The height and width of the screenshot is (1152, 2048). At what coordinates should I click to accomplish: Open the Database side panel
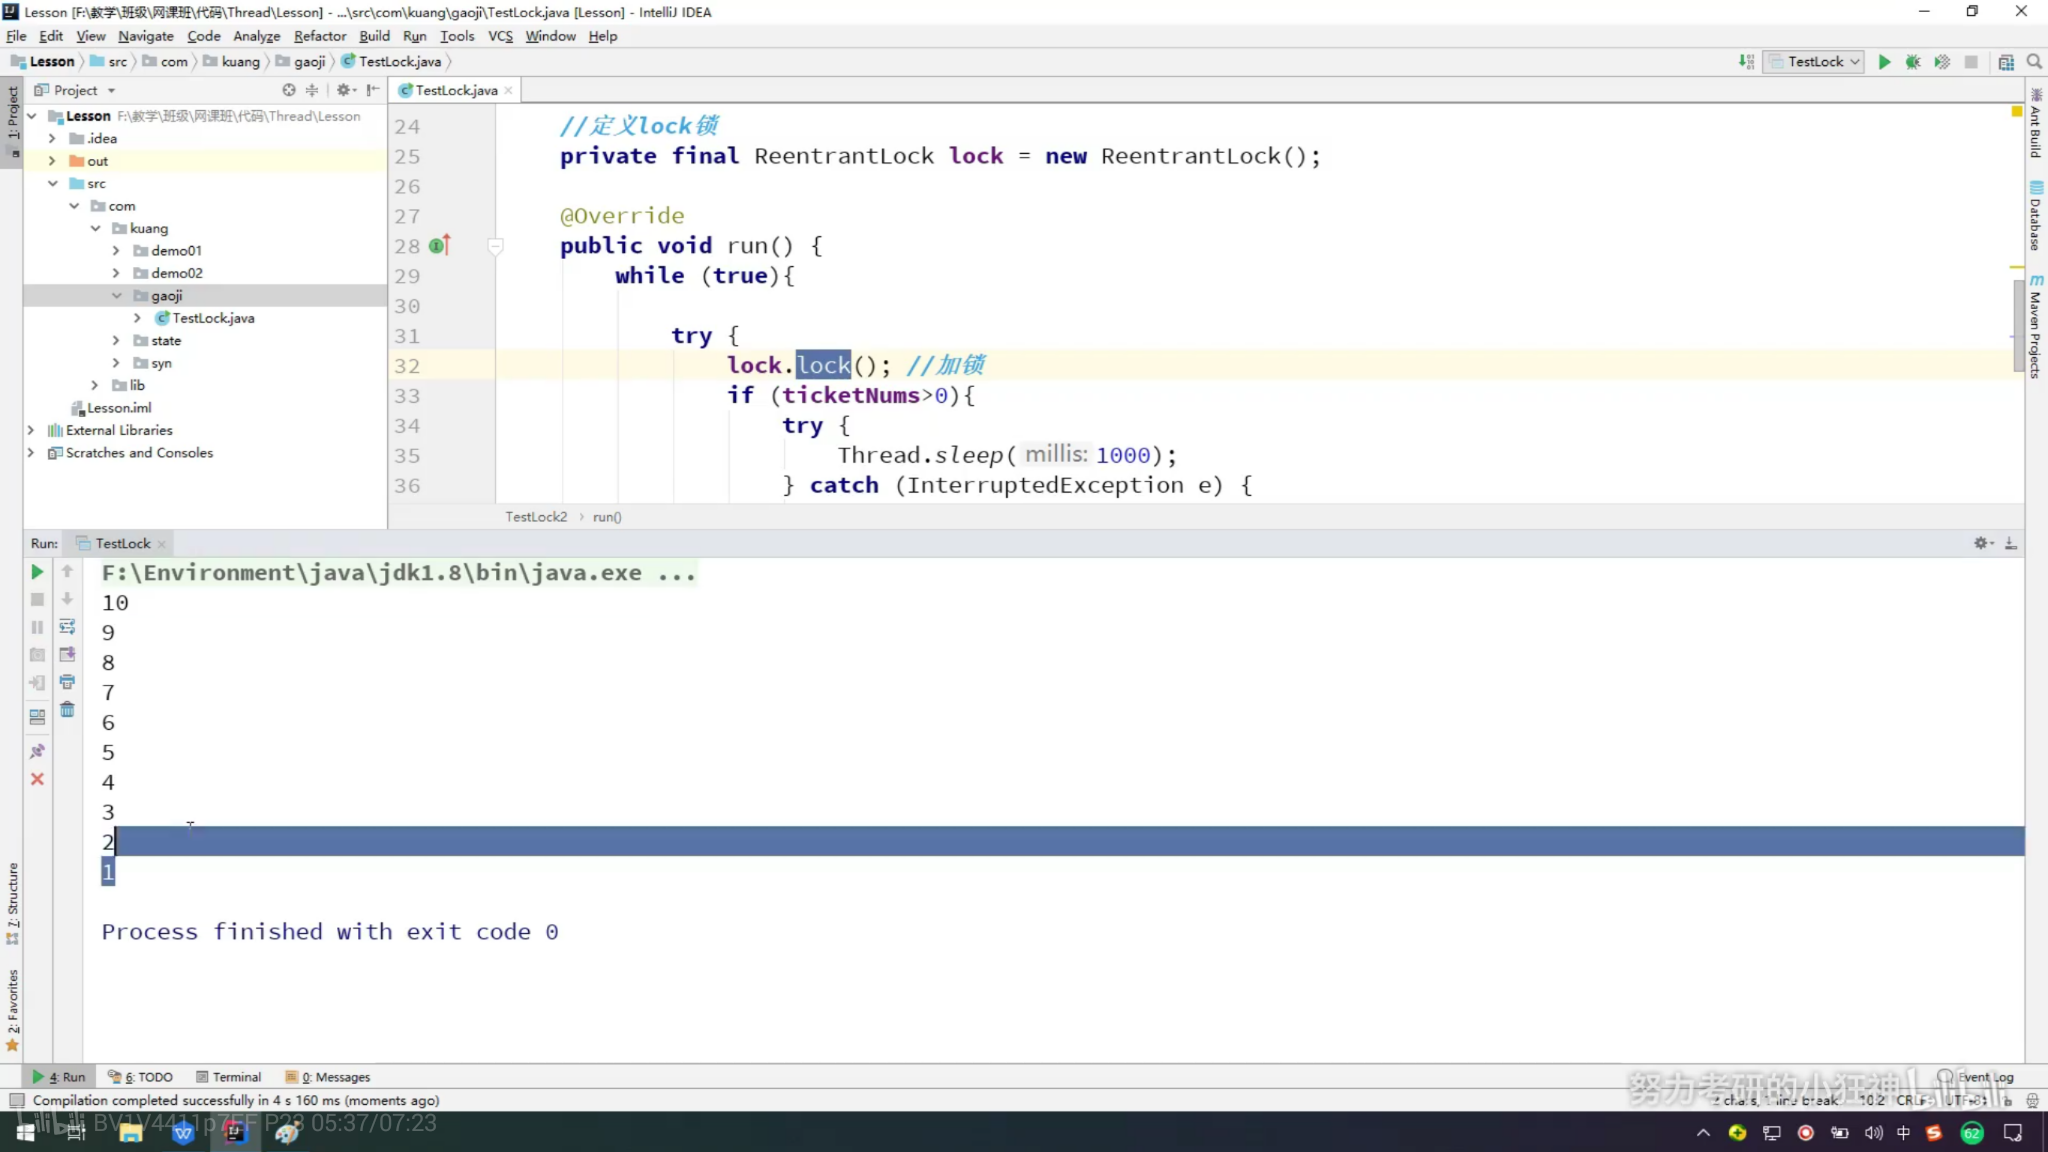point(2036,216)
